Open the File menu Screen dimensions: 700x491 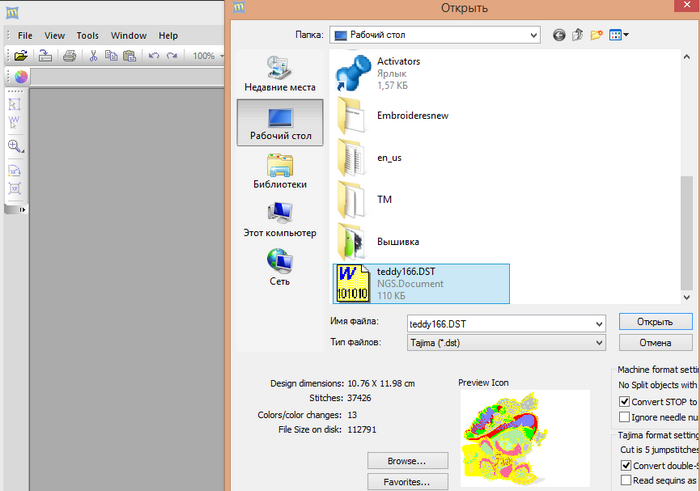click(25, 36)
